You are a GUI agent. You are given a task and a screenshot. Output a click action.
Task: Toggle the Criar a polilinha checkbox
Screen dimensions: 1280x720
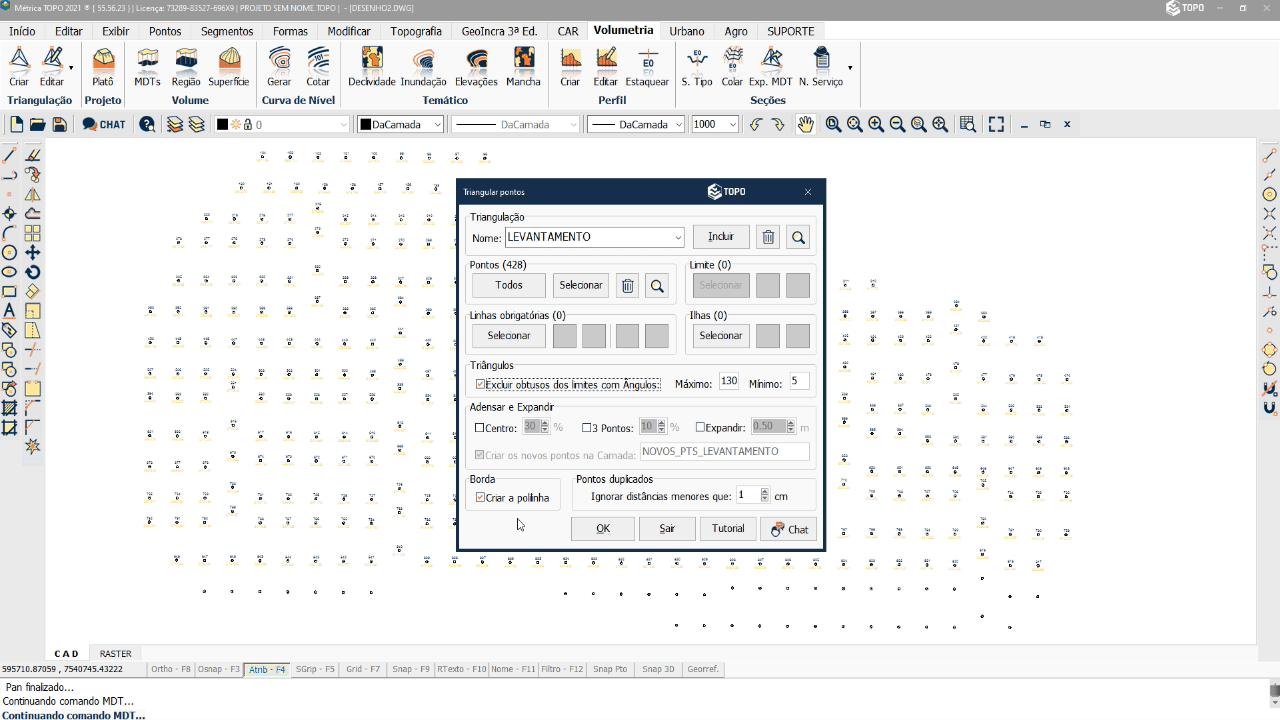(x=481, y=497)
